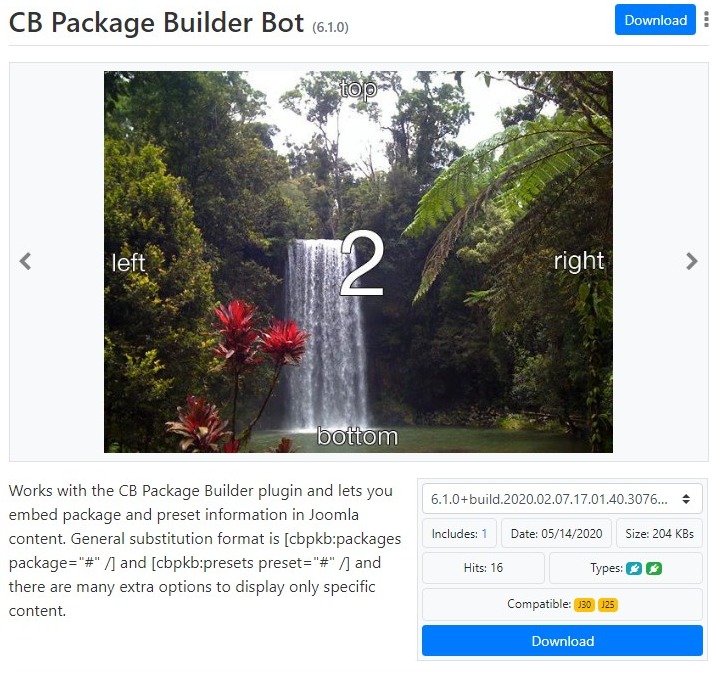This screenshot has width=718, height=673.
Task: Click the Date 05/14/2020 info box
Action: click(x=556, y=533)
